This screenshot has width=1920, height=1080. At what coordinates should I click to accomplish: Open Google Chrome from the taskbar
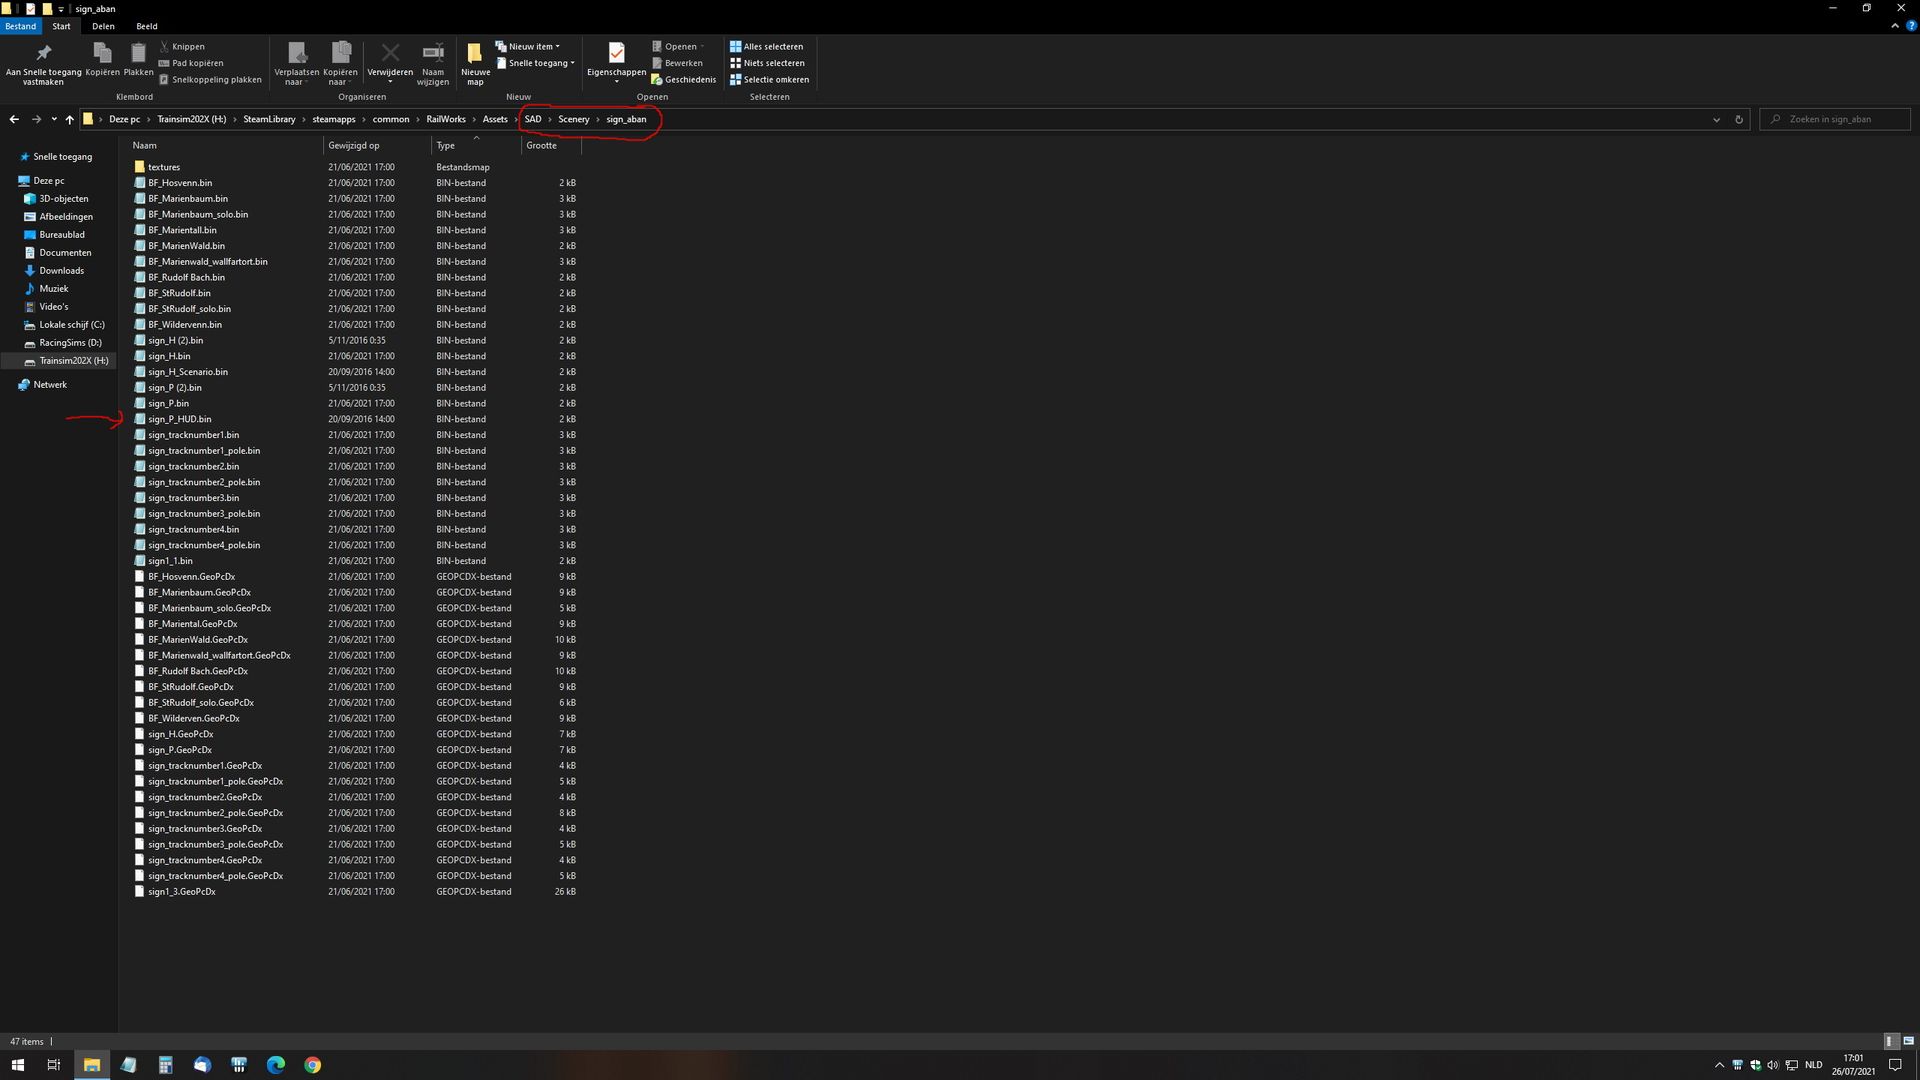click(313, 1065)
